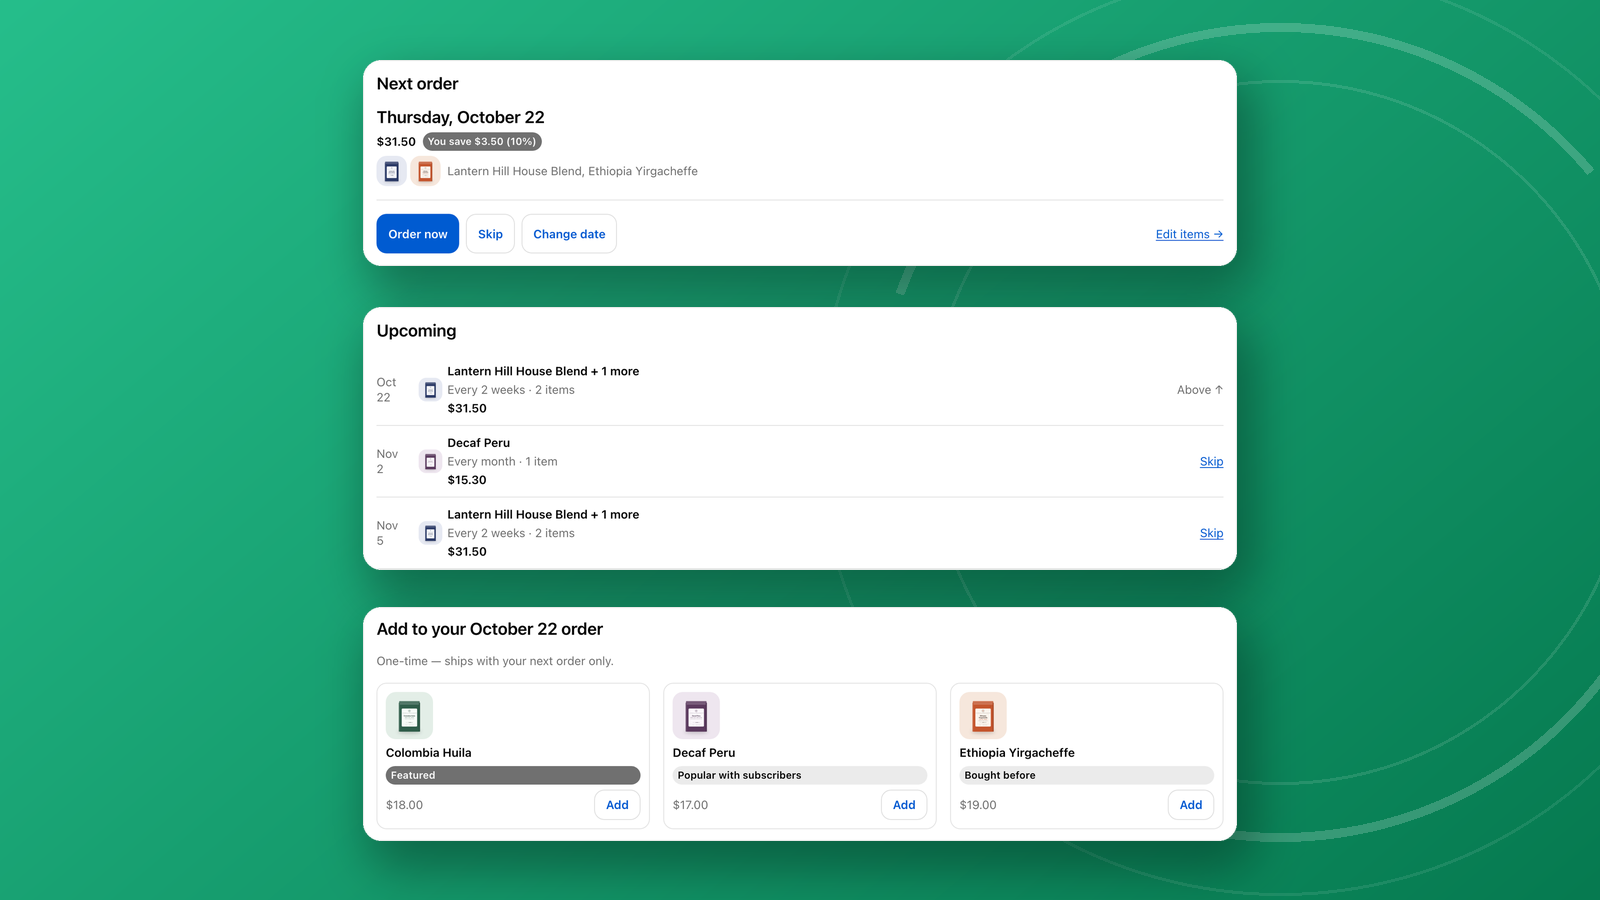The image size is (1600, 900).
Task: Click the Decaf Peru product image in add-ons
Action: point(696,716)
